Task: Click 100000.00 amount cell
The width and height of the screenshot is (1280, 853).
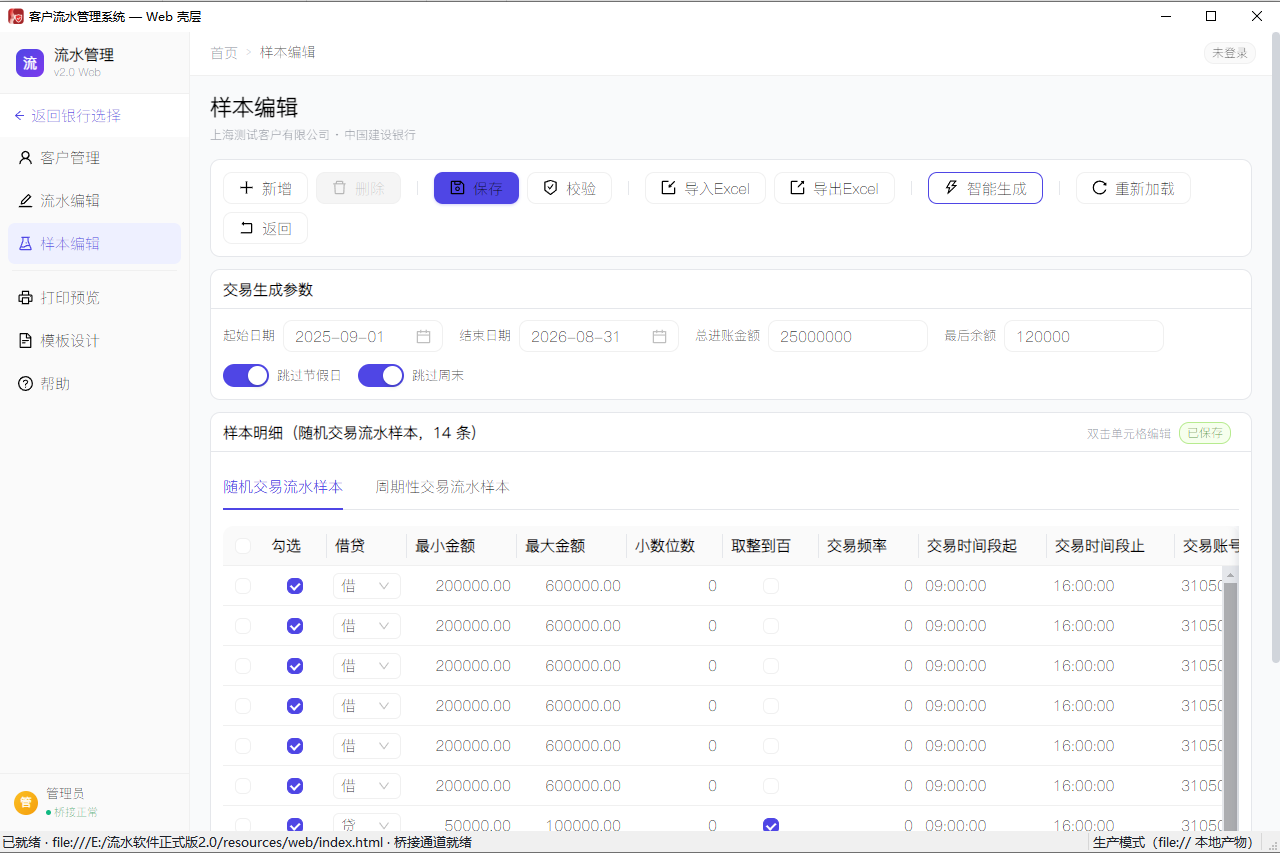Action: [x=583, y=826]
